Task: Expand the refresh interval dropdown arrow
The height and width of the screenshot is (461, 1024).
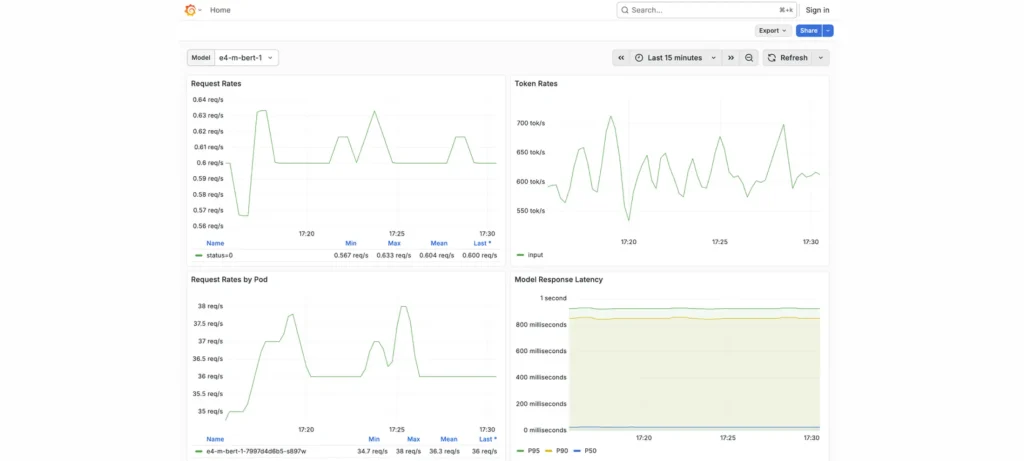Action: (x=821, y=58)
